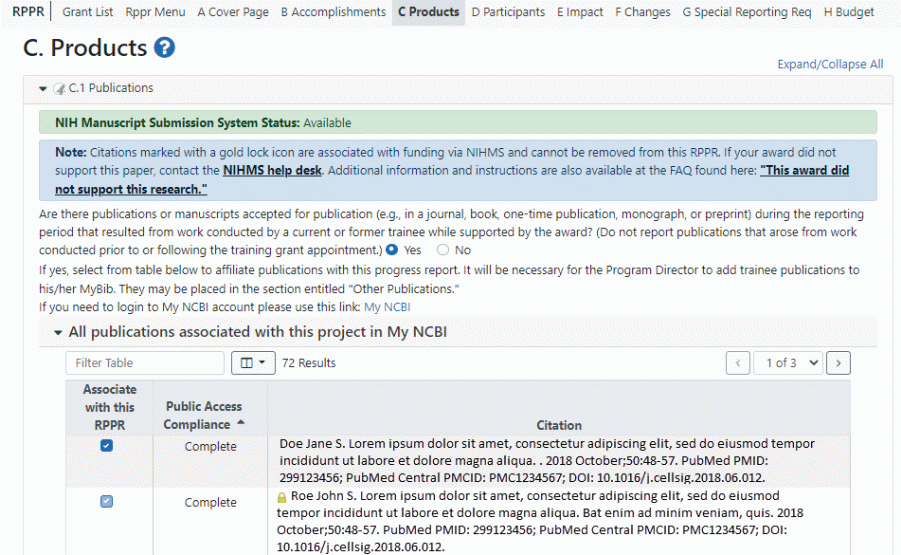Screen dimensions: 901x555
Task: Open the column visibility dropdown
Action: (252, 363)
